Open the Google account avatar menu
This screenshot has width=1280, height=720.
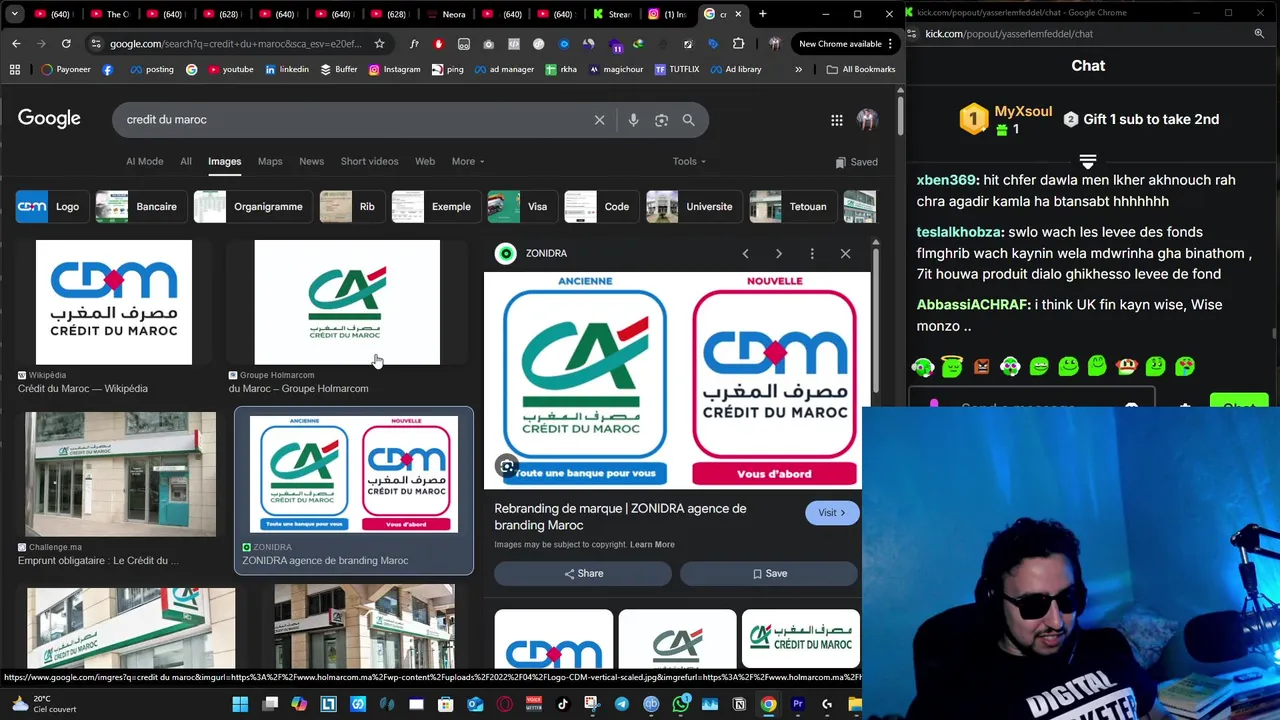point(867,120)
